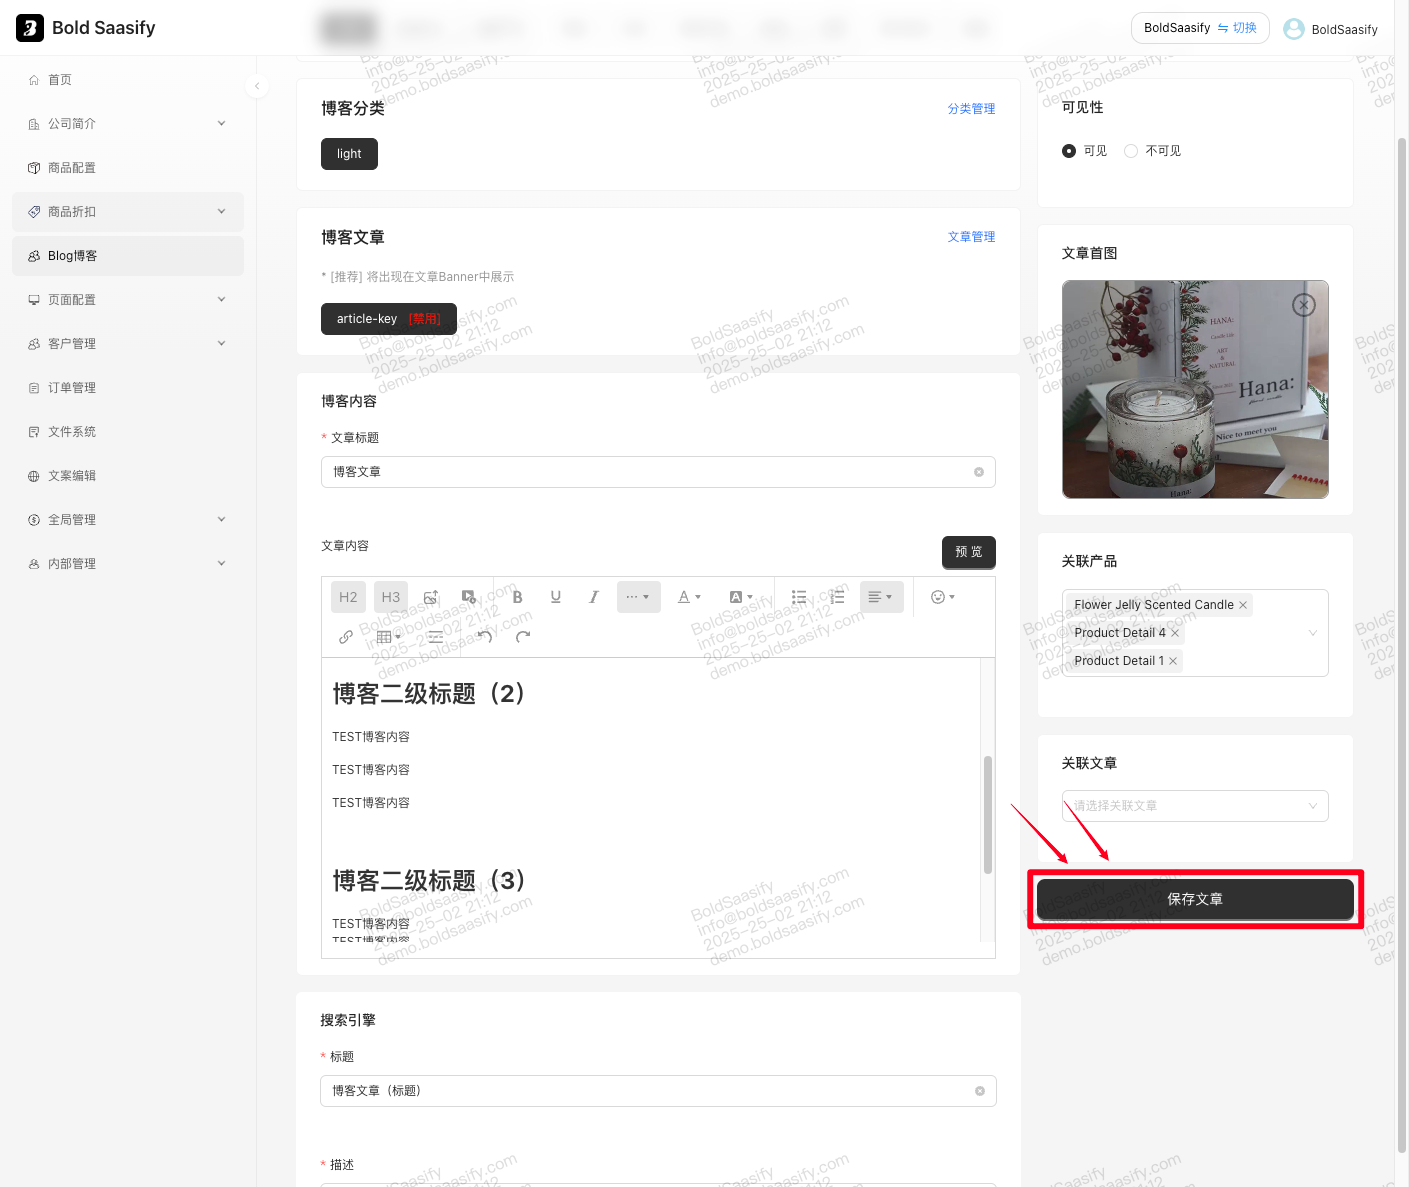Remove Flower Jelly Scented Candle tag
Image resolution: width=1409 pixels, height=1187 pixels.
[x=1243, y=605]
